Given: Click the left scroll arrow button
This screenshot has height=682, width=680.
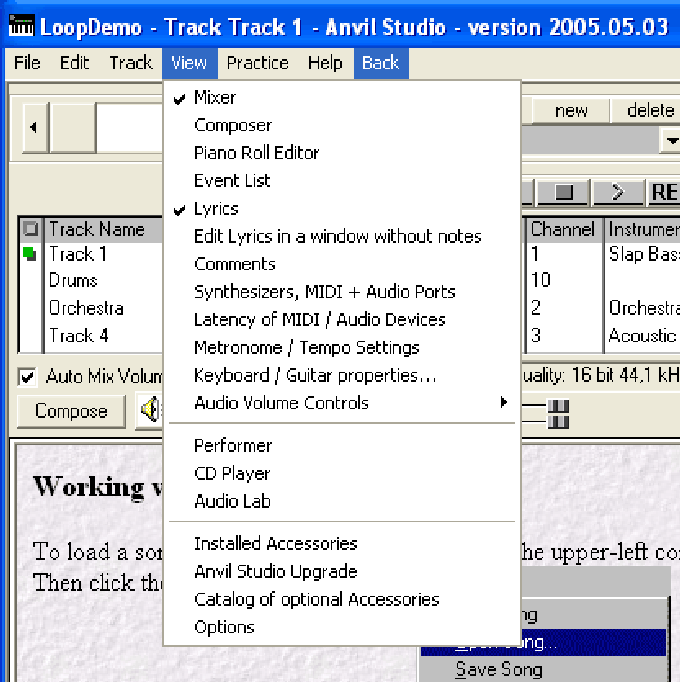Looking at the screenshot, I should tap(35, 127).
